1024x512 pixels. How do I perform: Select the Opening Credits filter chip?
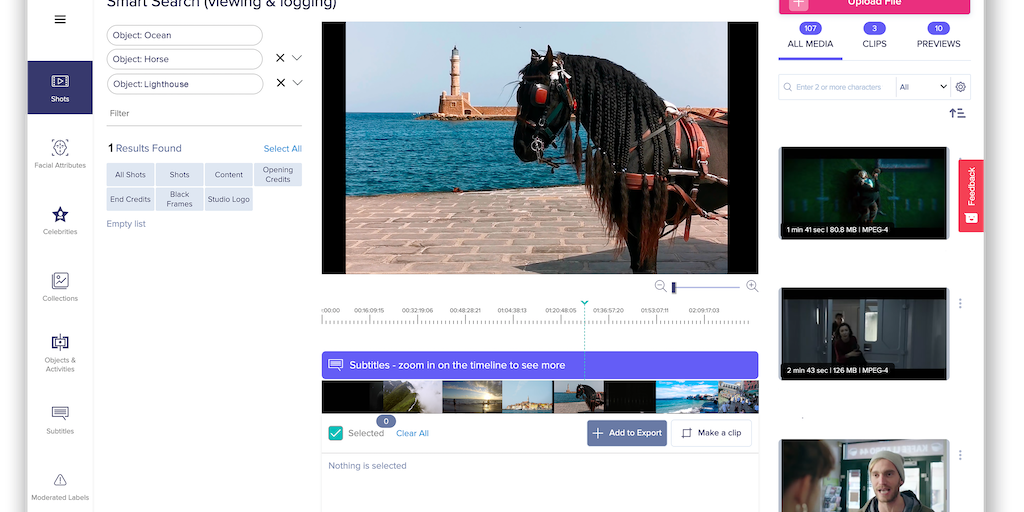[278, 174]
